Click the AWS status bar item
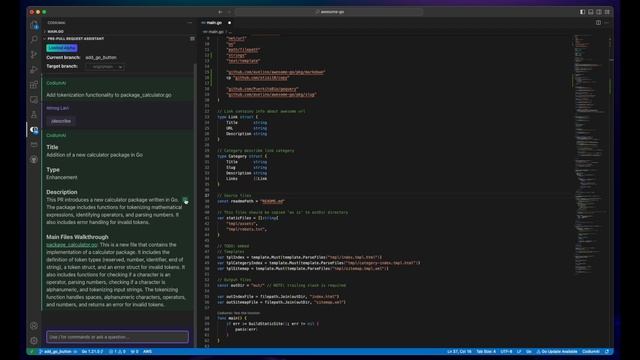The width and height of the screenshot is (640, 360). tap(147, 351)
